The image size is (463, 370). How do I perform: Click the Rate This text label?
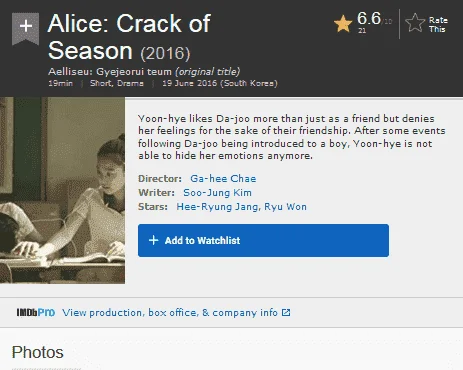438,25
